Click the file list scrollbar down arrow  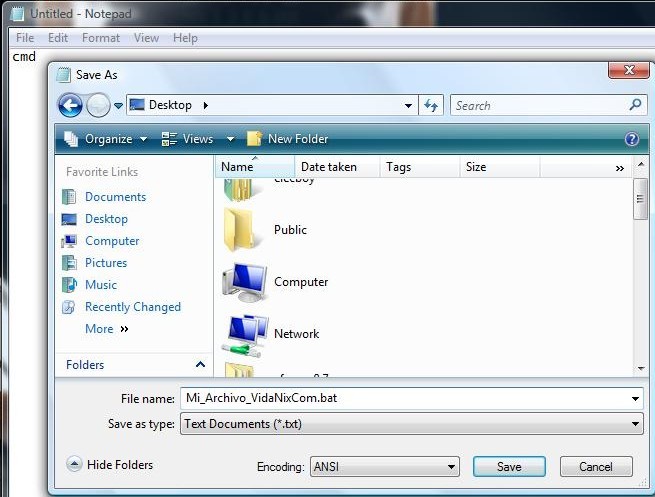point(641,368)
